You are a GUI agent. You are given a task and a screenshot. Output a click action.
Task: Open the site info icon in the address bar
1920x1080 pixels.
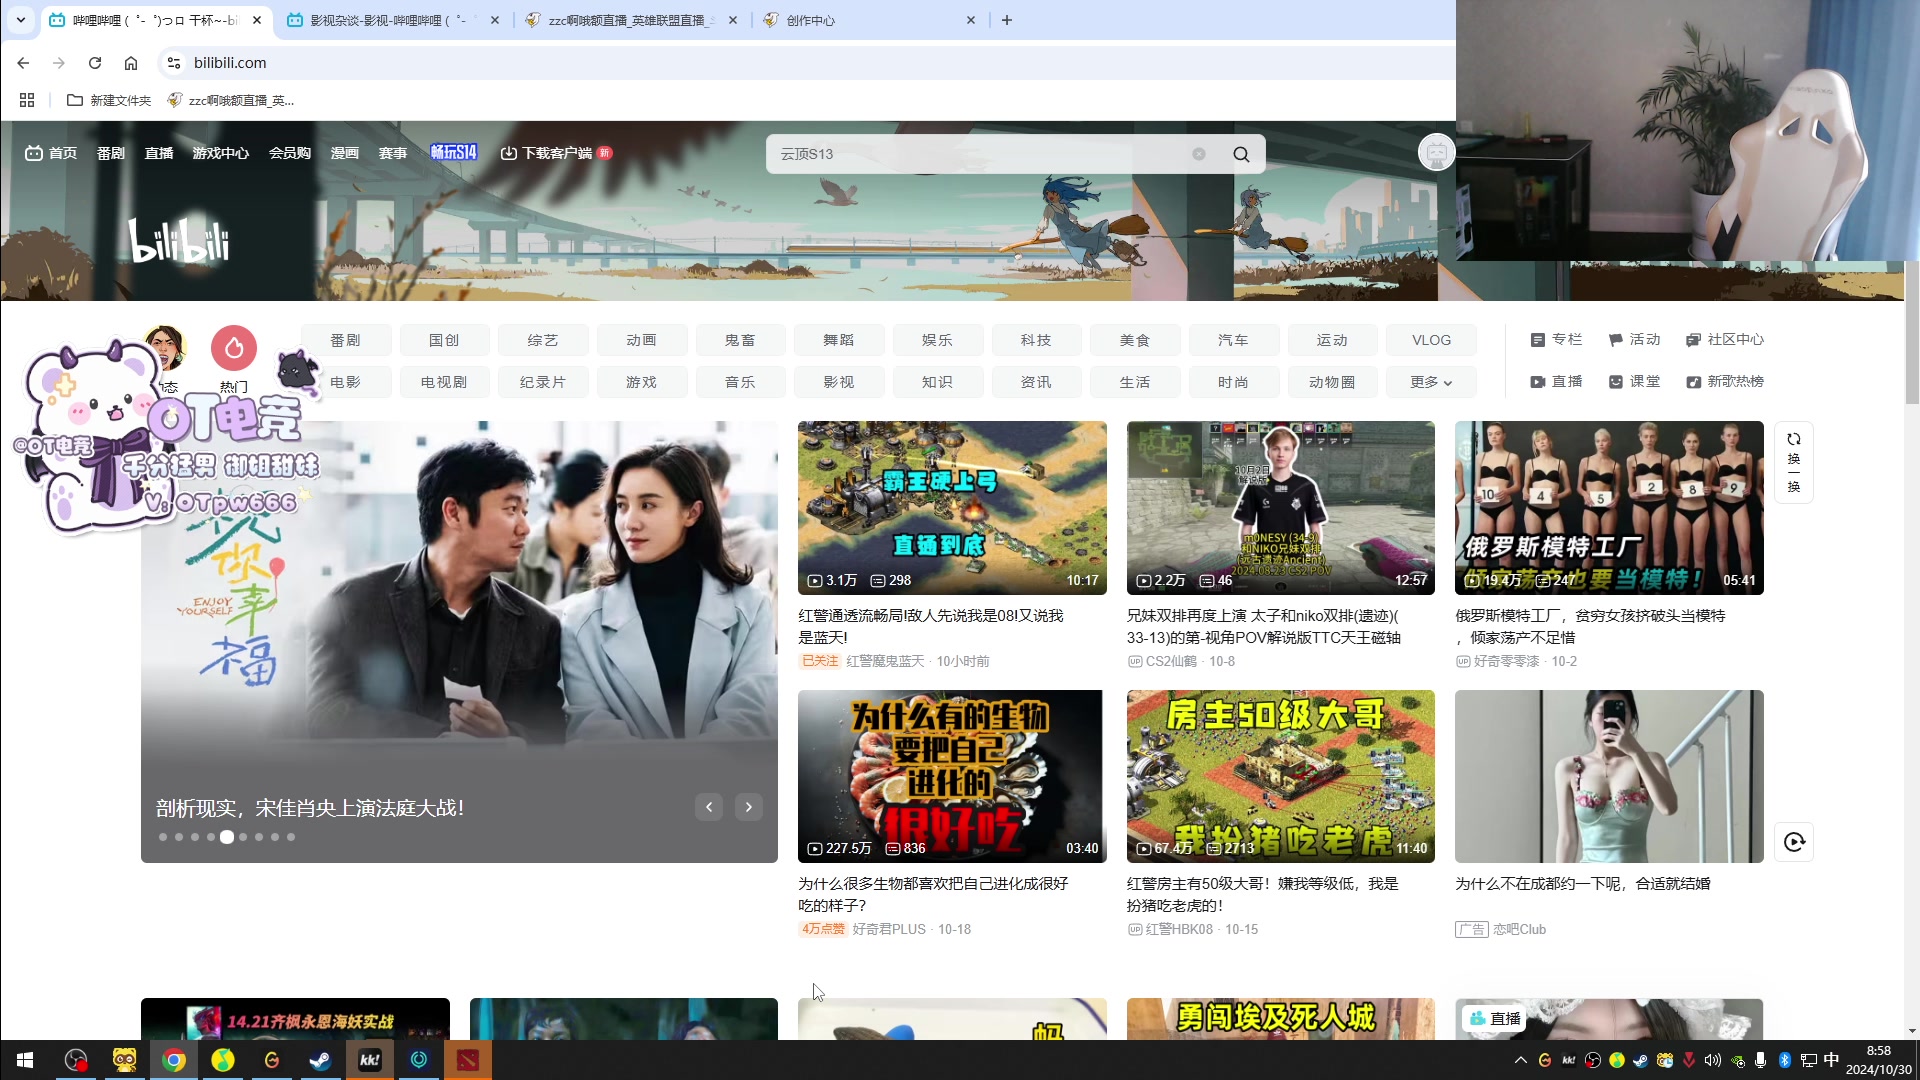pyautogui.click(x=174, y=63)
